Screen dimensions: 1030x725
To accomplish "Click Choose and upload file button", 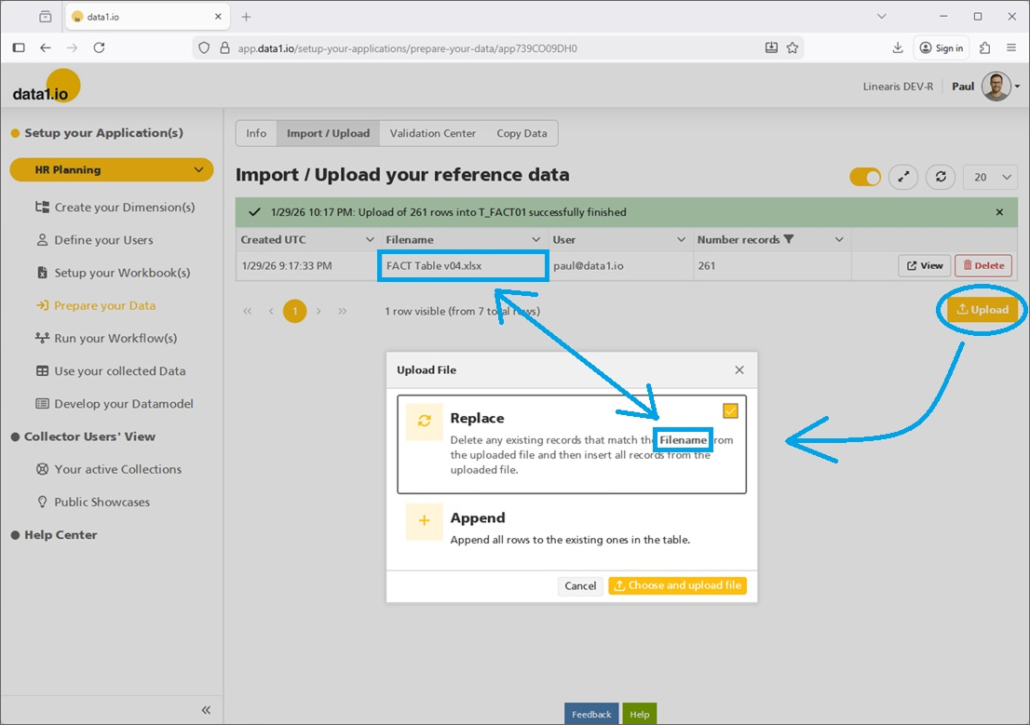I will tap(677, 586).
